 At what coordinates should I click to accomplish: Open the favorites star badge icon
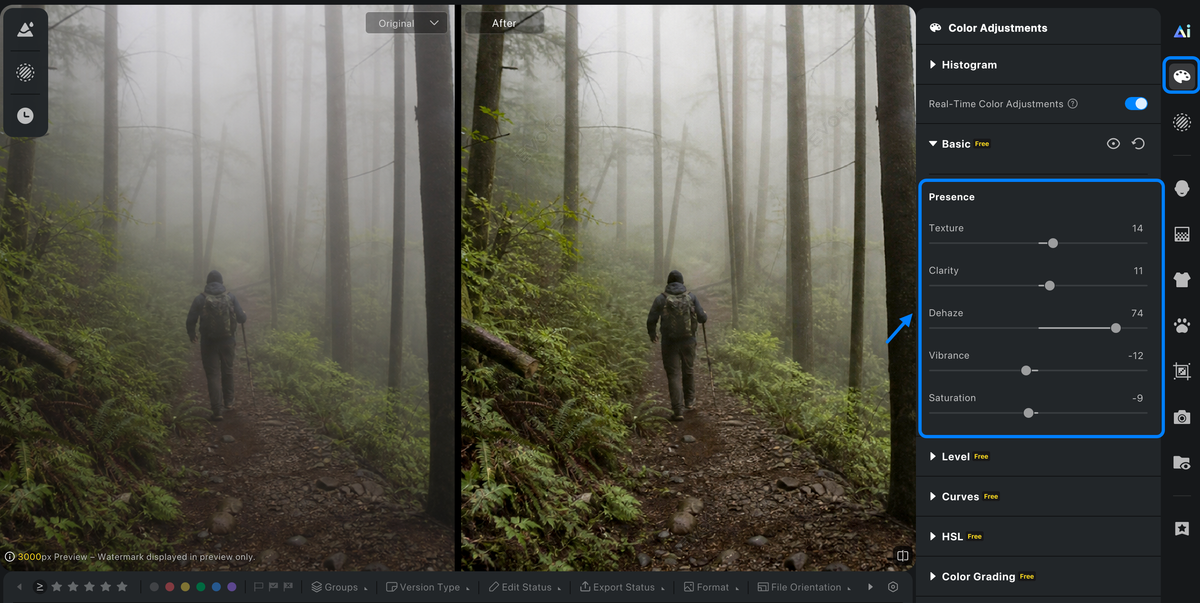1181,528
